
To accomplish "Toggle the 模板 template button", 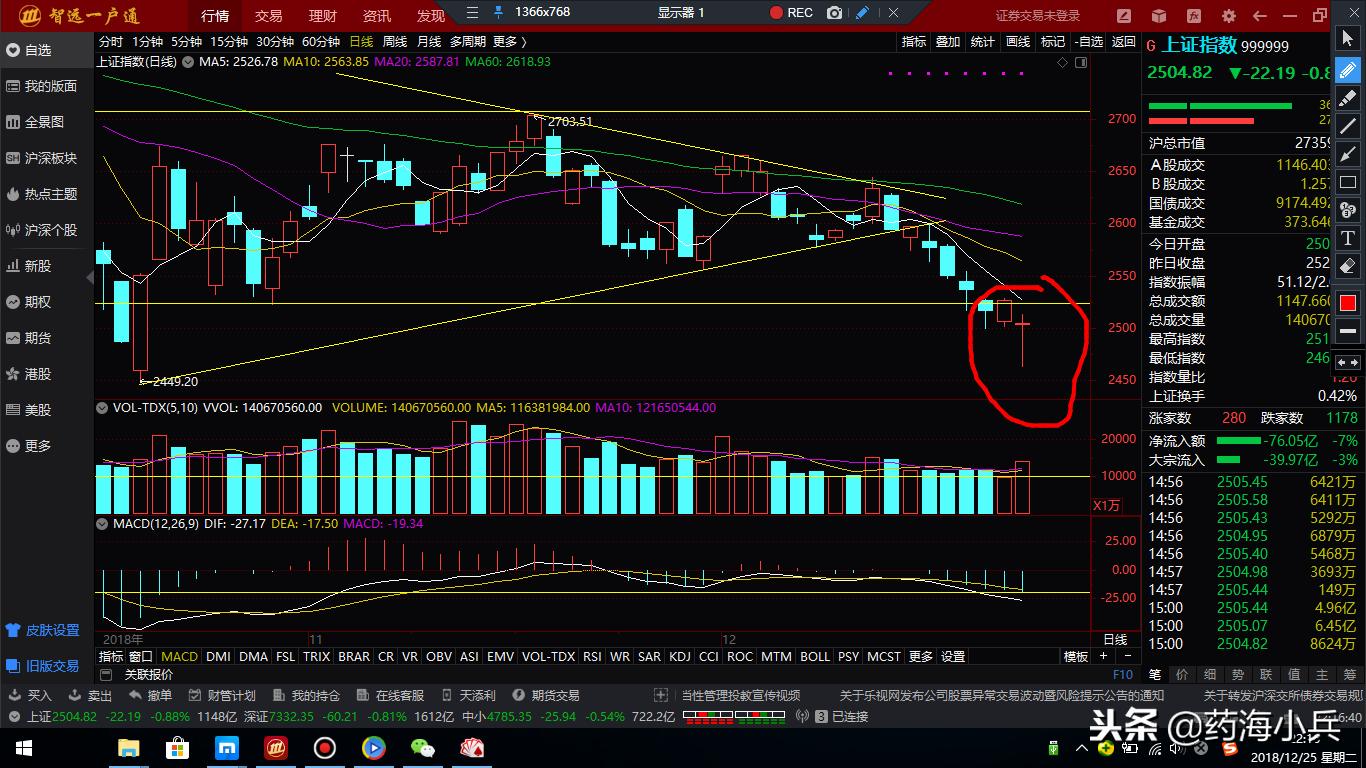I will coord(1076,656).
